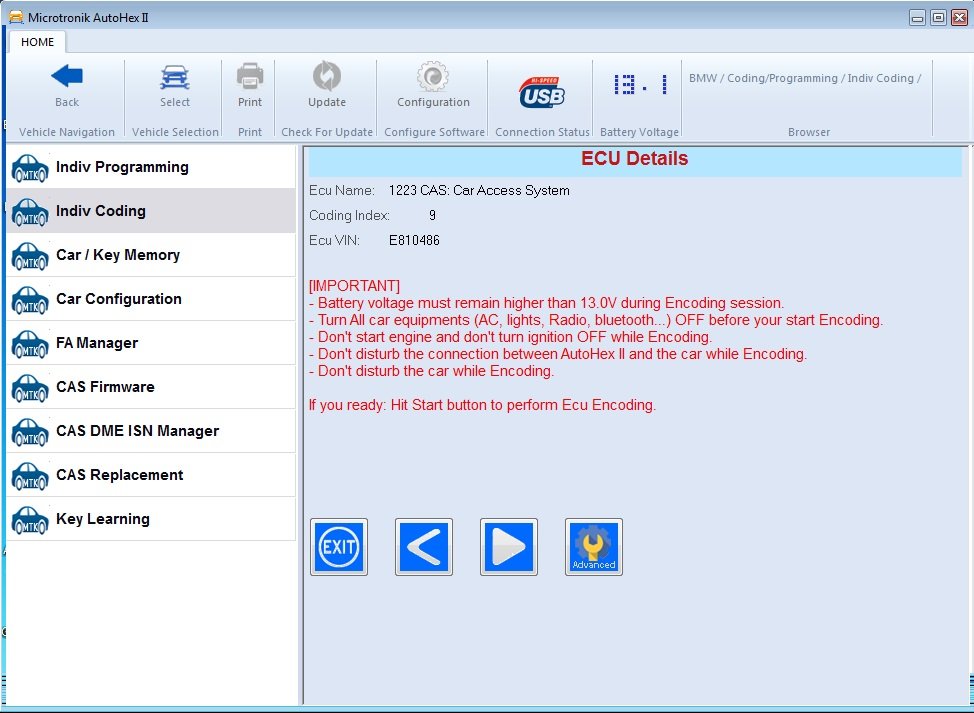Click the Check For Update group label
974x713 pixels.
327,132
